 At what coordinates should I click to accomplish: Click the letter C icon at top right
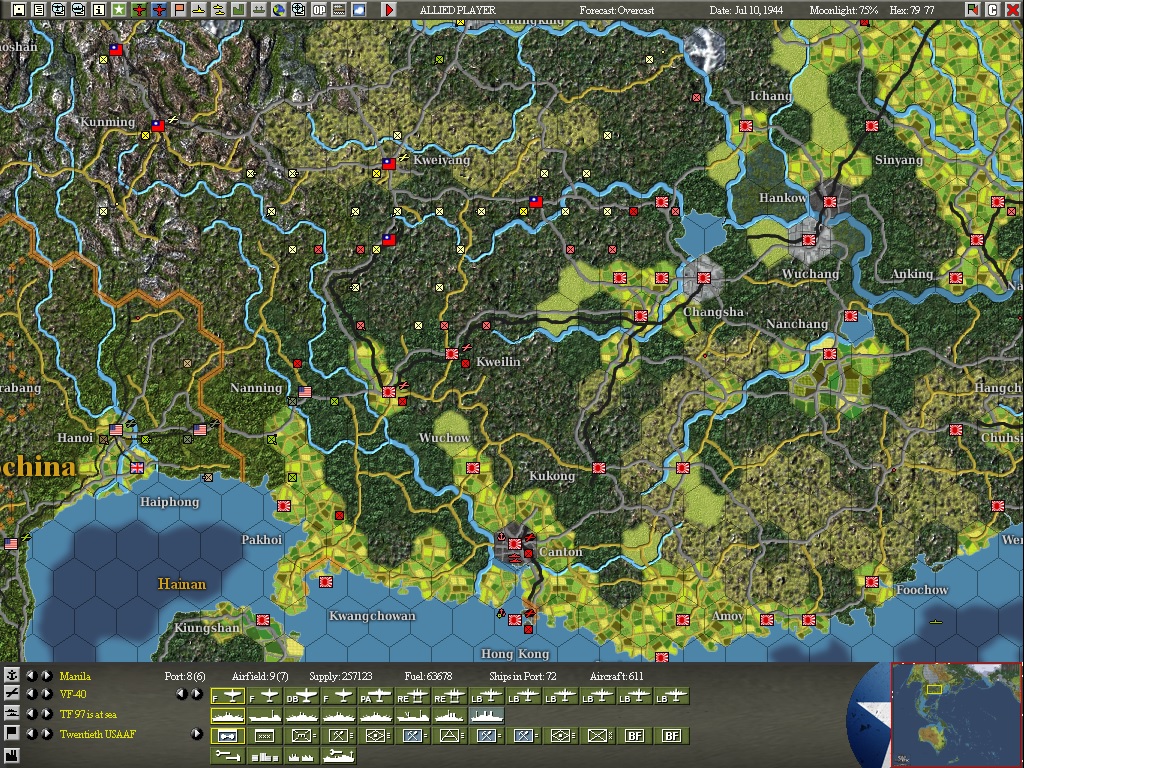pyautogui.click(x=993, y=10)
